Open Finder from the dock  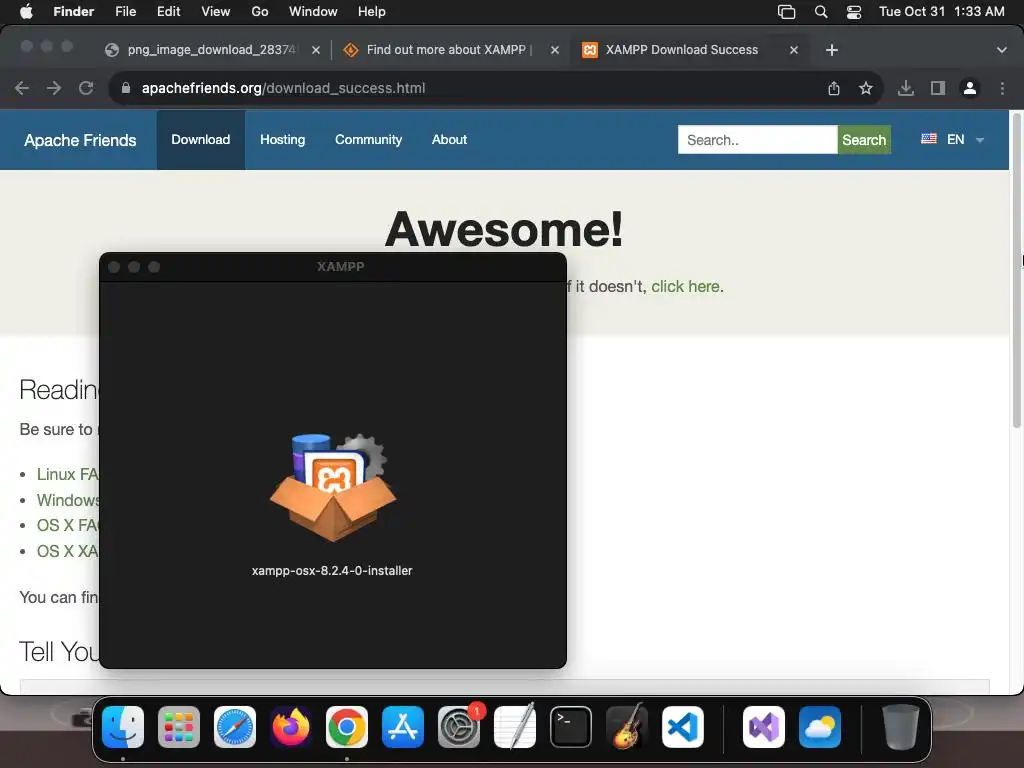click(123, 727)
